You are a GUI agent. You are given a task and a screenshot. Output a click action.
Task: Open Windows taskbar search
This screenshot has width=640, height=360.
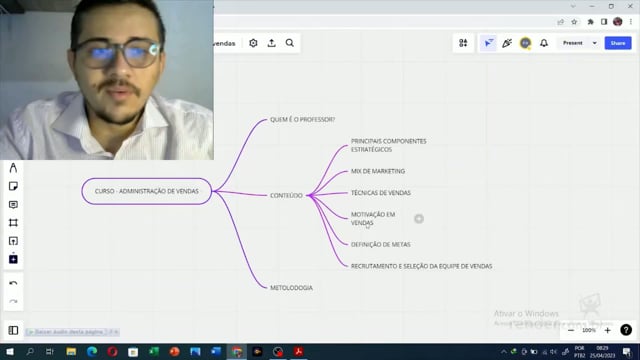pos(30,351)
